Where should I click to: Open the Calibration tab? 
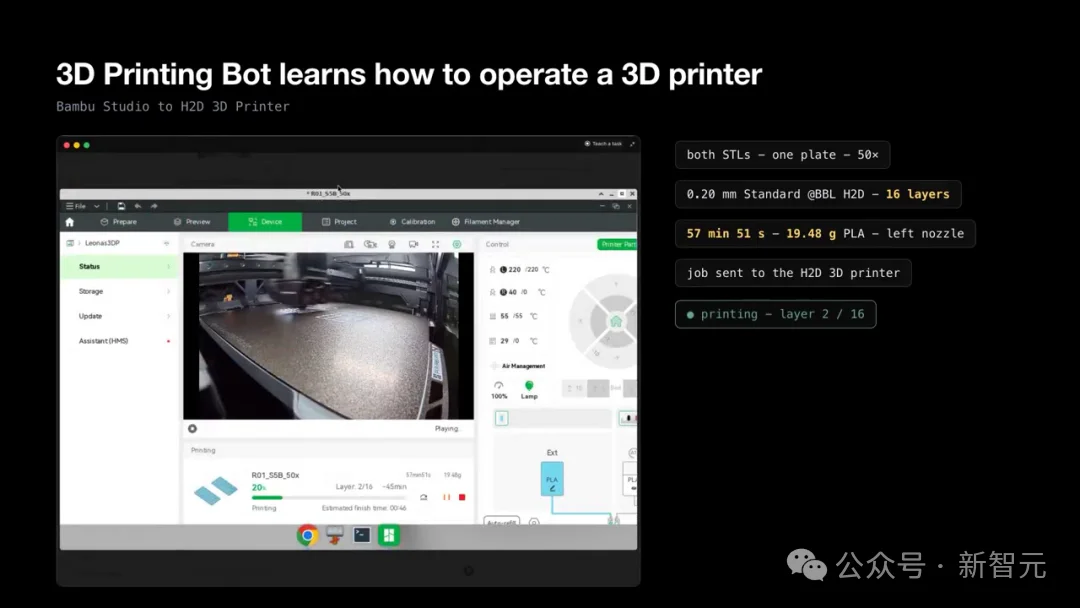point(413,222)
